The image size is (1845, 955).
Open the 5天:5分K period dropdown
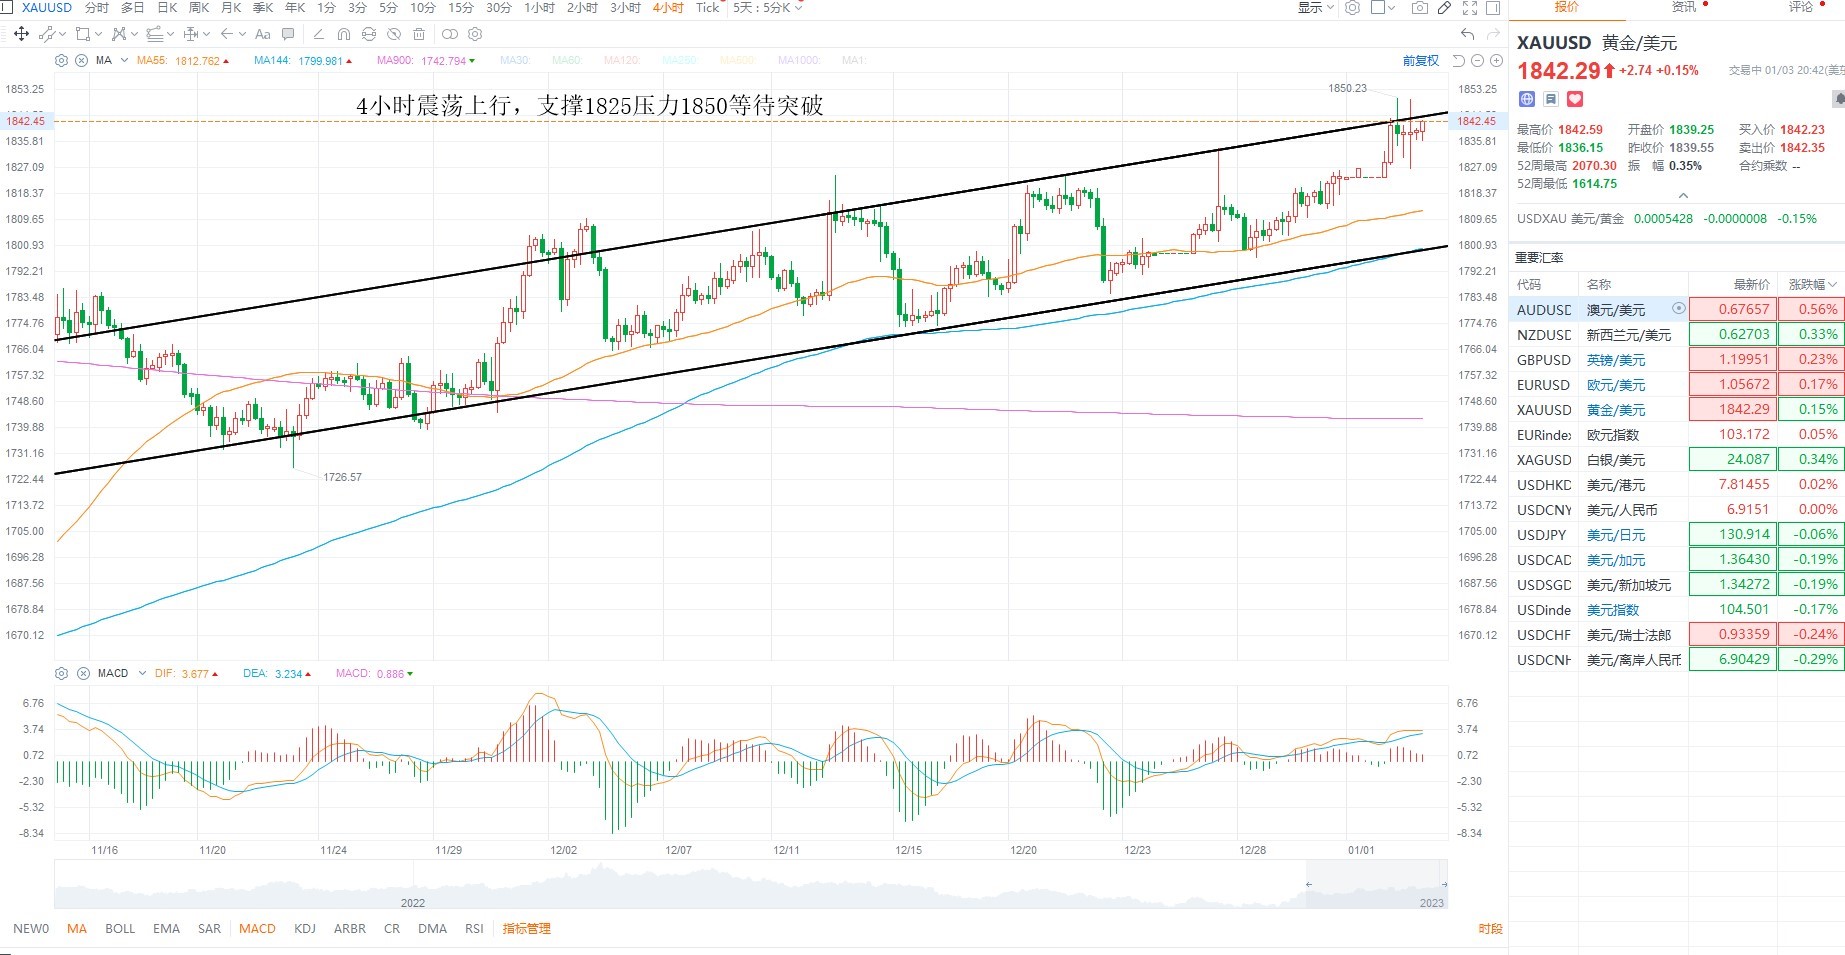(768, 8)
